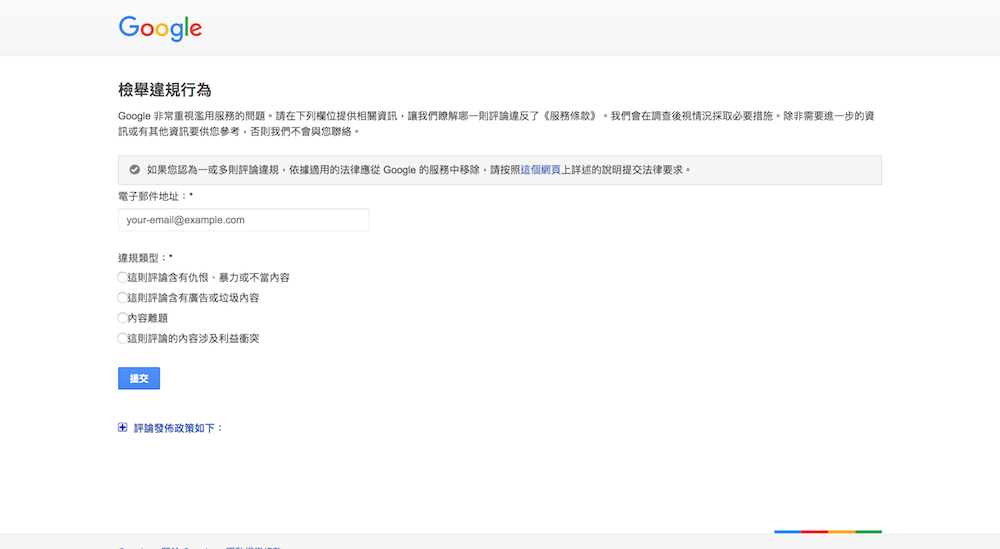
Task: Focus the 電子郵件地址 email input field
Action: 244,220
